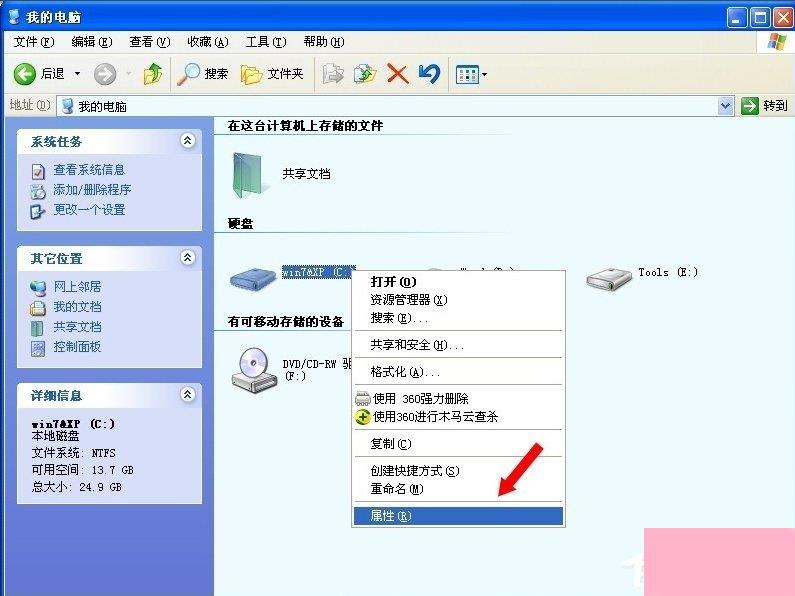Click the Copy To toolbar icon

pos(365,74)
